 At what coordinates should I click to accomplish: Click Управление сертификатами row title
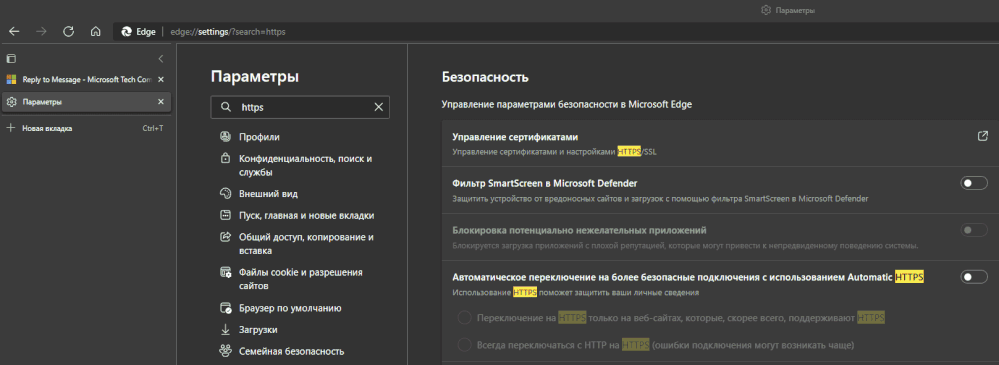(x=515, y=137)
